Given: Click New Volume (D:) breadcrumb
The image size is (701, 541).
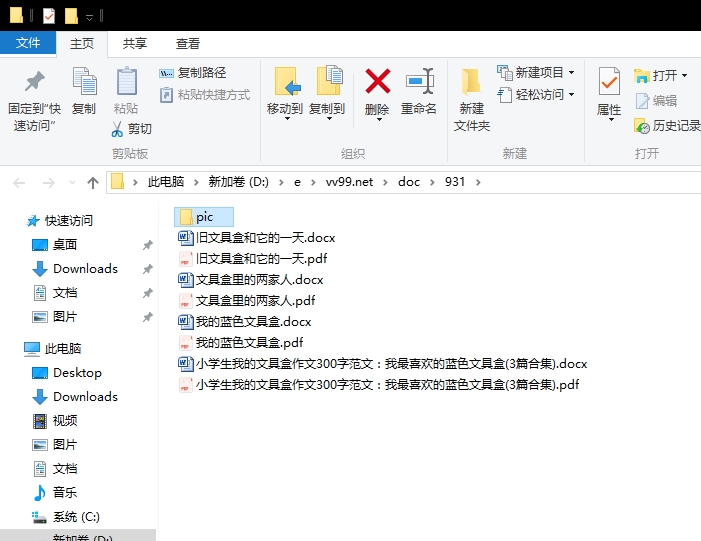Looking at the screenshot, I should 239,182.
